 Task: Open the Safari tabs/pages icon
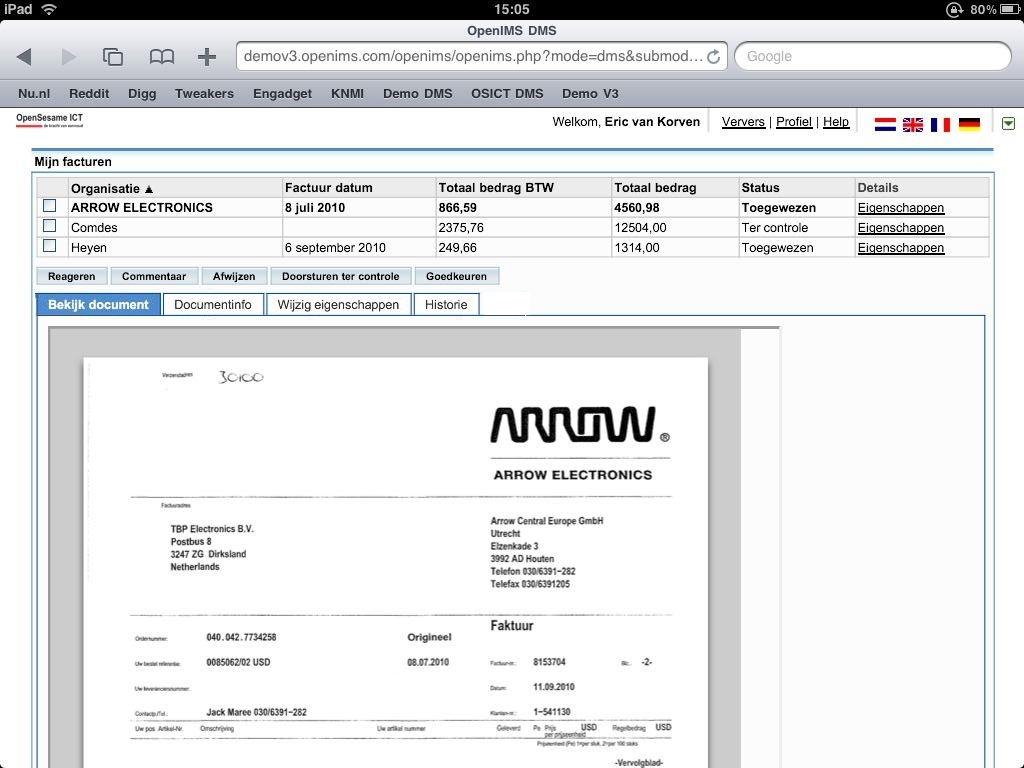113,57
